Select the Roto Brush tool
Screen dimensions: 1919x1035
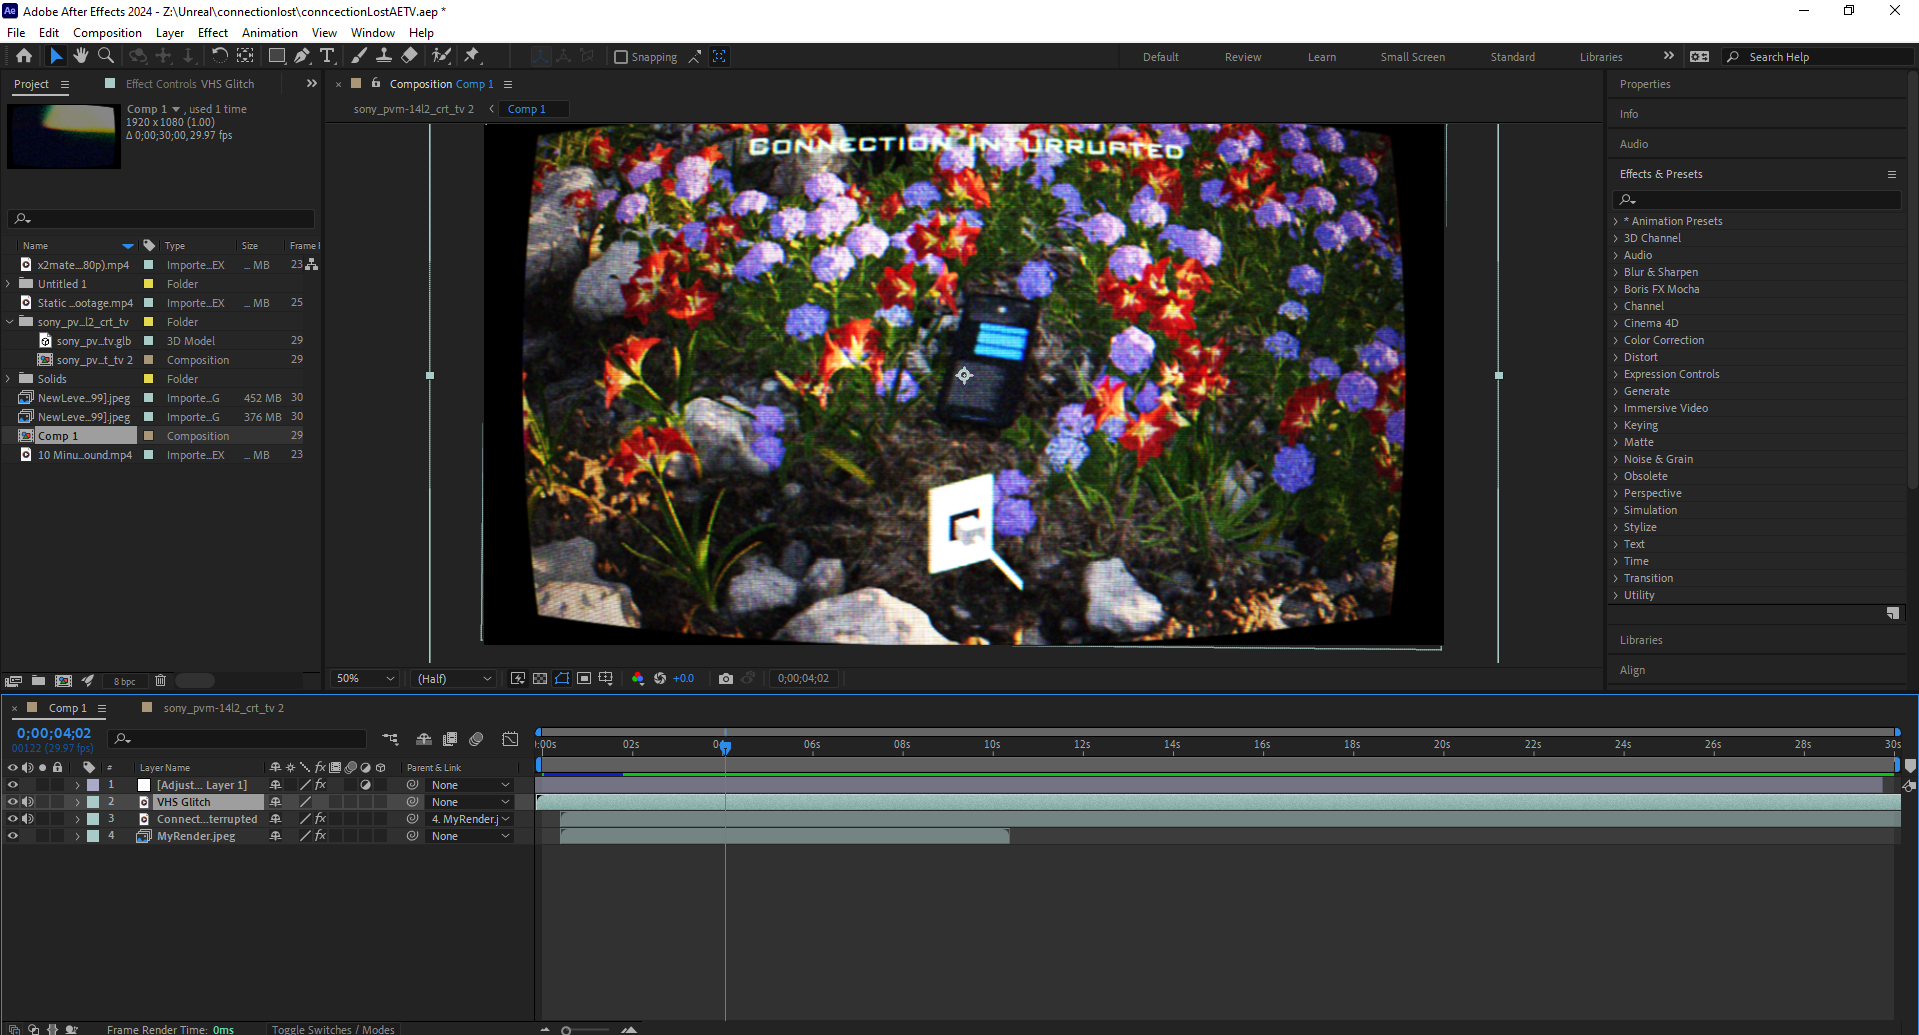[441, 56]
